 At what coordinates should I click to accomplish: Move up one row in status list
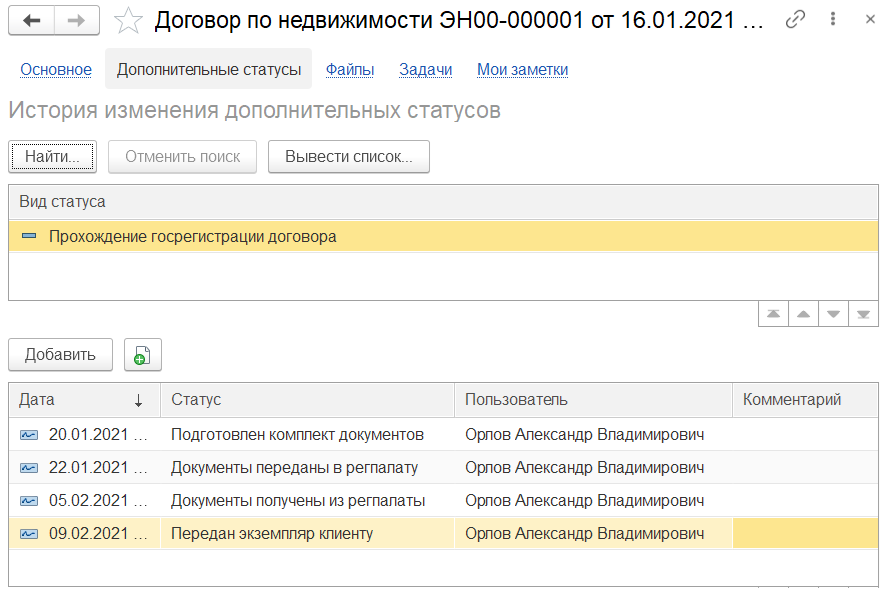coord(803,314)
